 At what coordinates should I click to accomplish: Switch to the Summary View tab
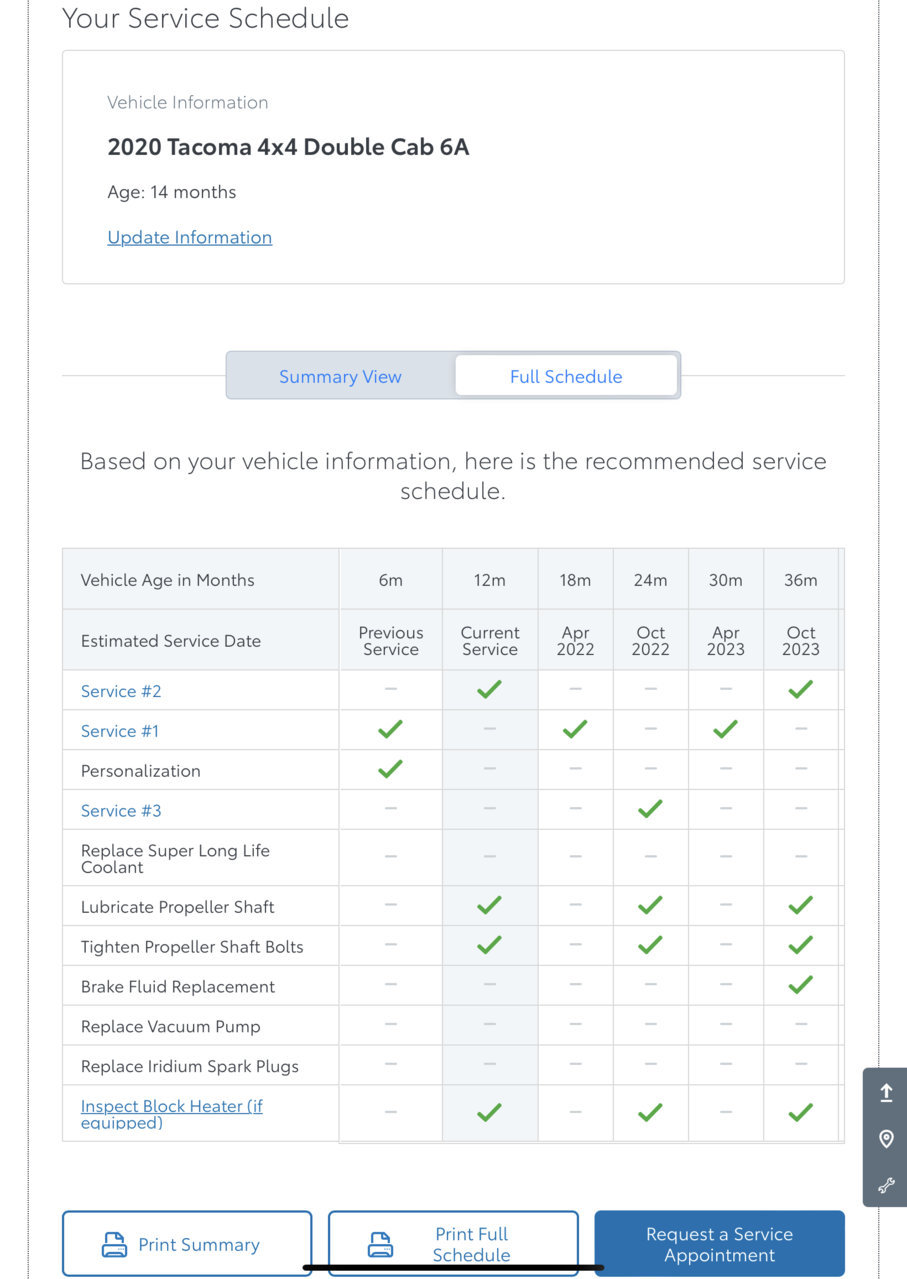pos(340,376)
